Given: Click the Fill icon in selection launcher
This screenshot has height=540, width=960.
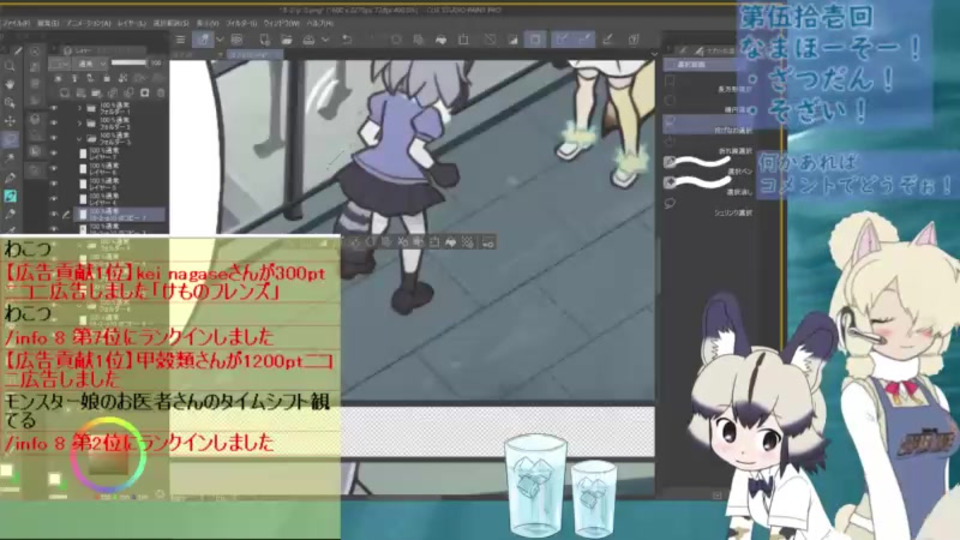Looking at the screenshot, I should click(x=451, y=242).
